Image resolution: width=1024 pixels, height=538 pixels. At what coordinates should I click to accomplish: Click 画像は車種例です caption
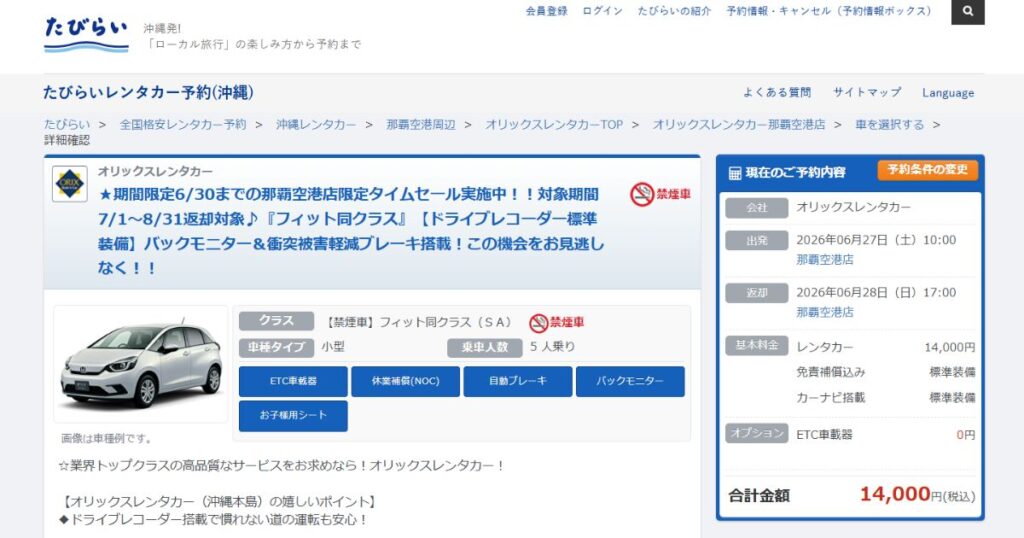(106, 438)
